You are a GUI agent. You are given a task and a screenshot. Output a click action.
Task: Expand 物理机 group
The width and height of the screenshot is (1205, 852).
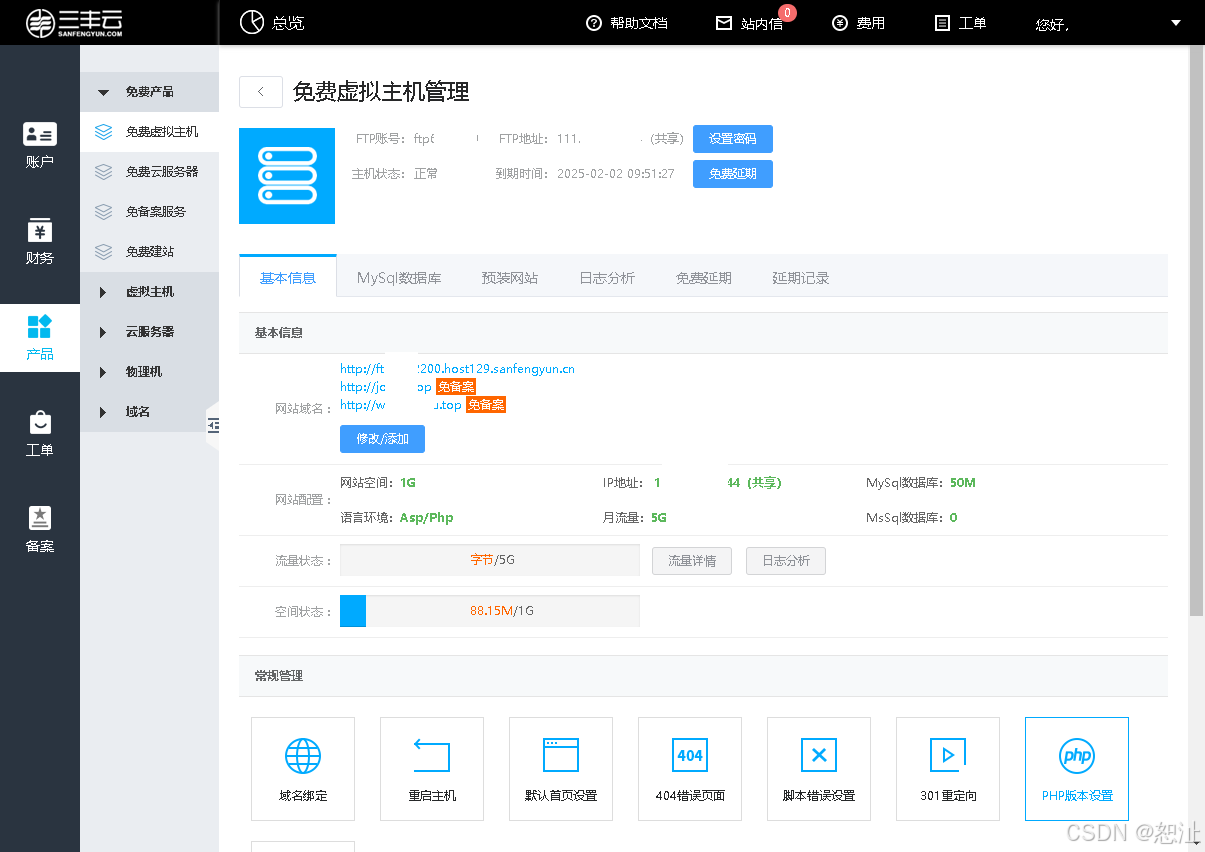[x=149, y=372]
